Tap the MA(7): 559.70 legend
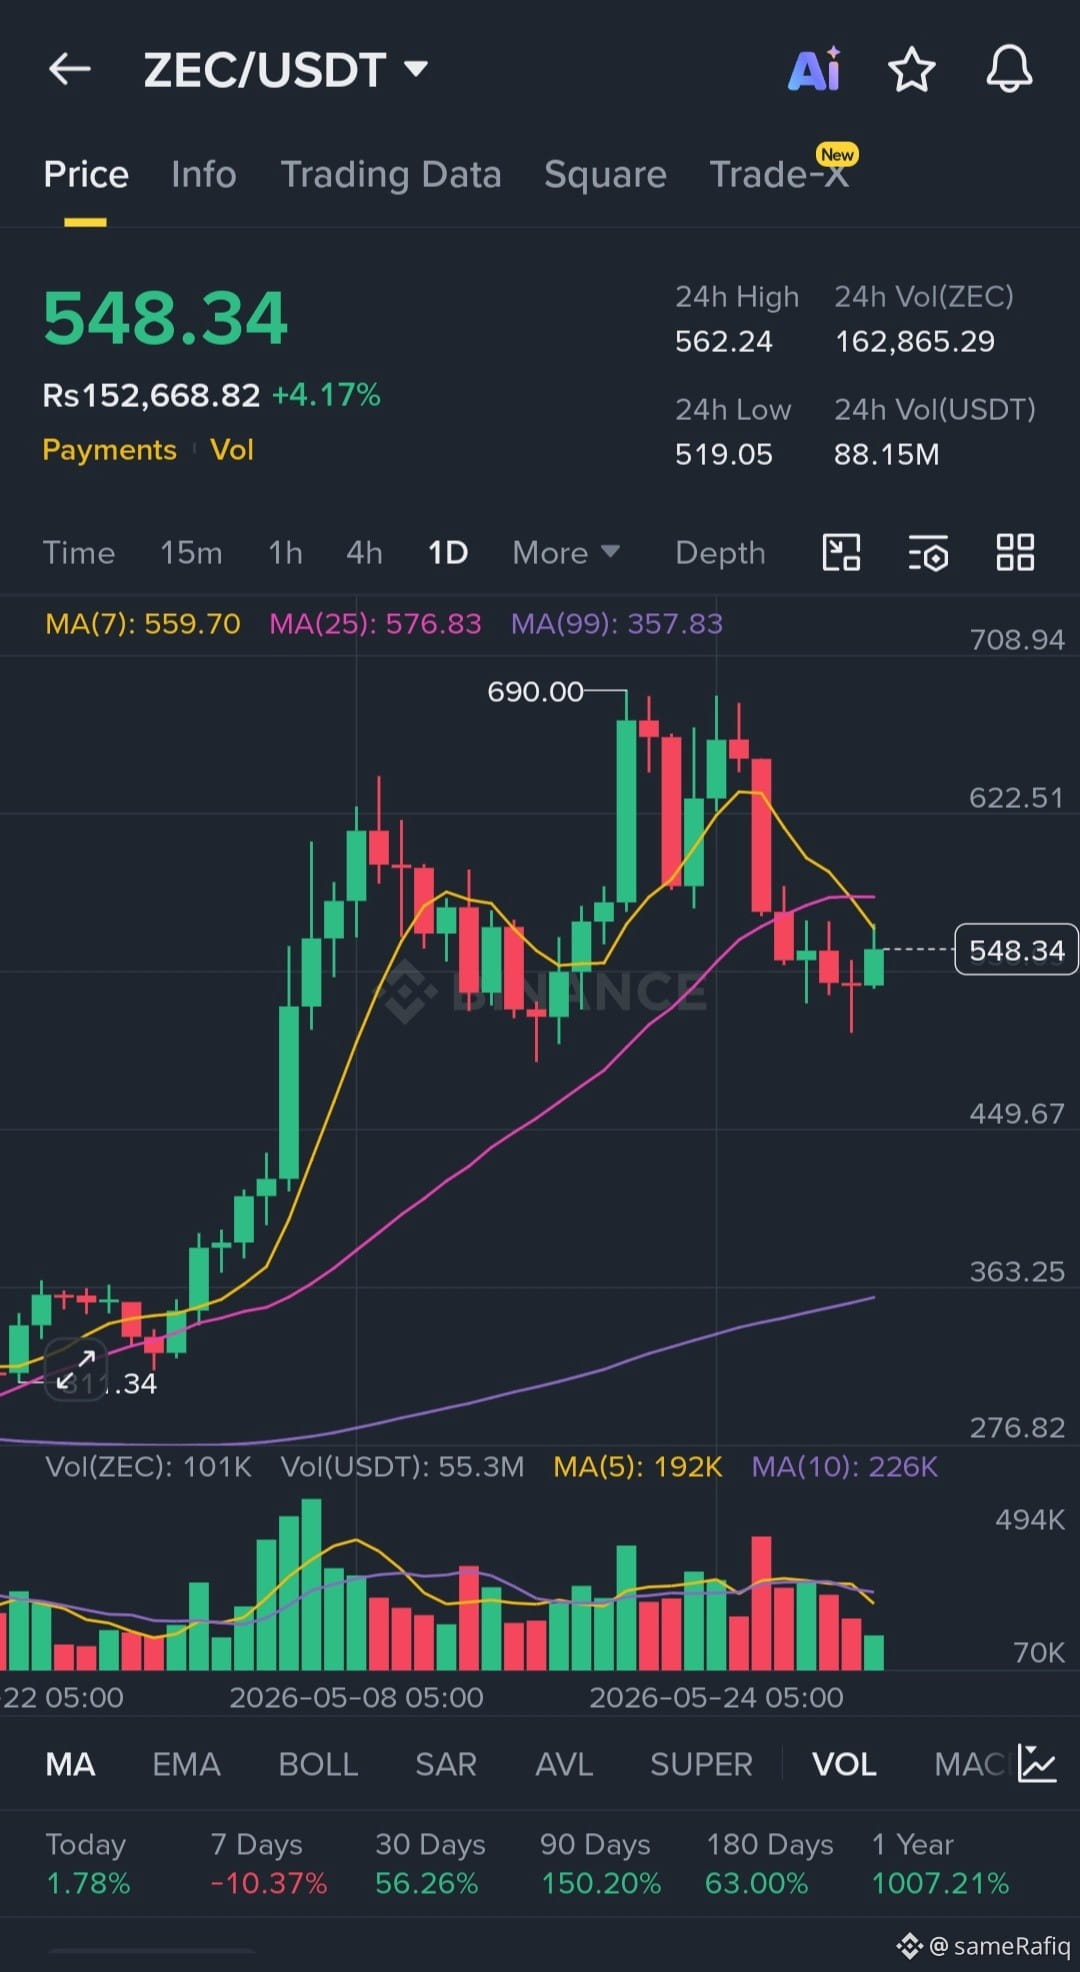Screen dimensions: 1080x1972 143,624
